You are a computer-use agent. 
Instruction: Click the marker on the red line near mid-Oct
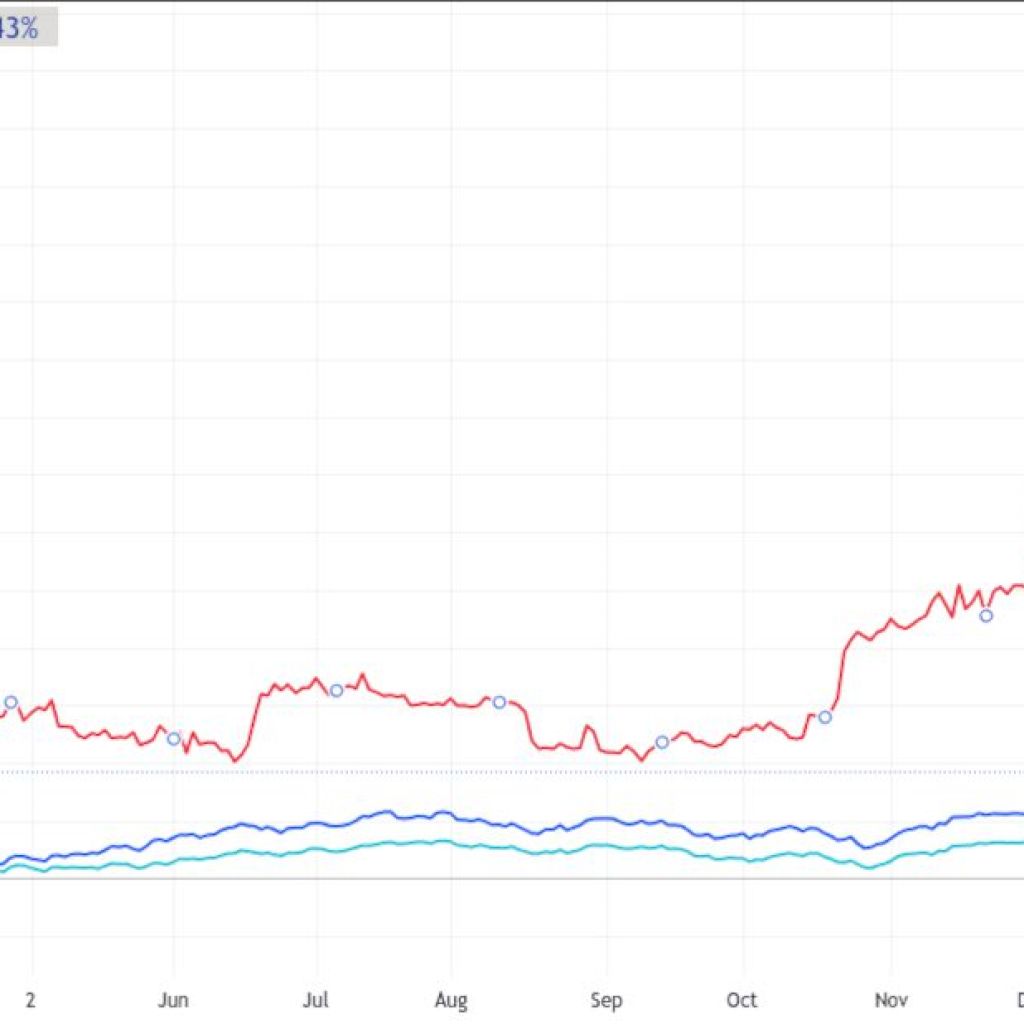pos(824,716)
